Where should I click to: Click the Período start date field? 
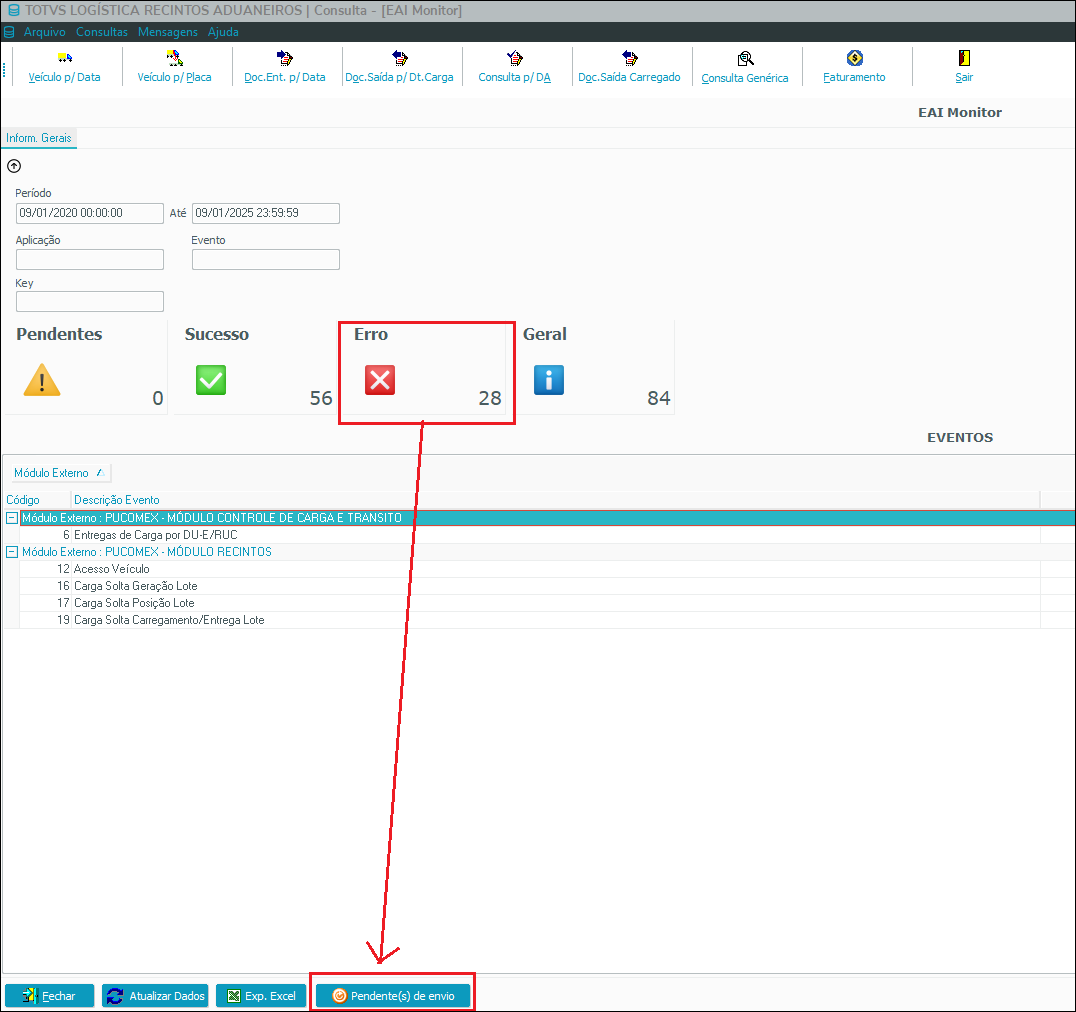point(90,213)
